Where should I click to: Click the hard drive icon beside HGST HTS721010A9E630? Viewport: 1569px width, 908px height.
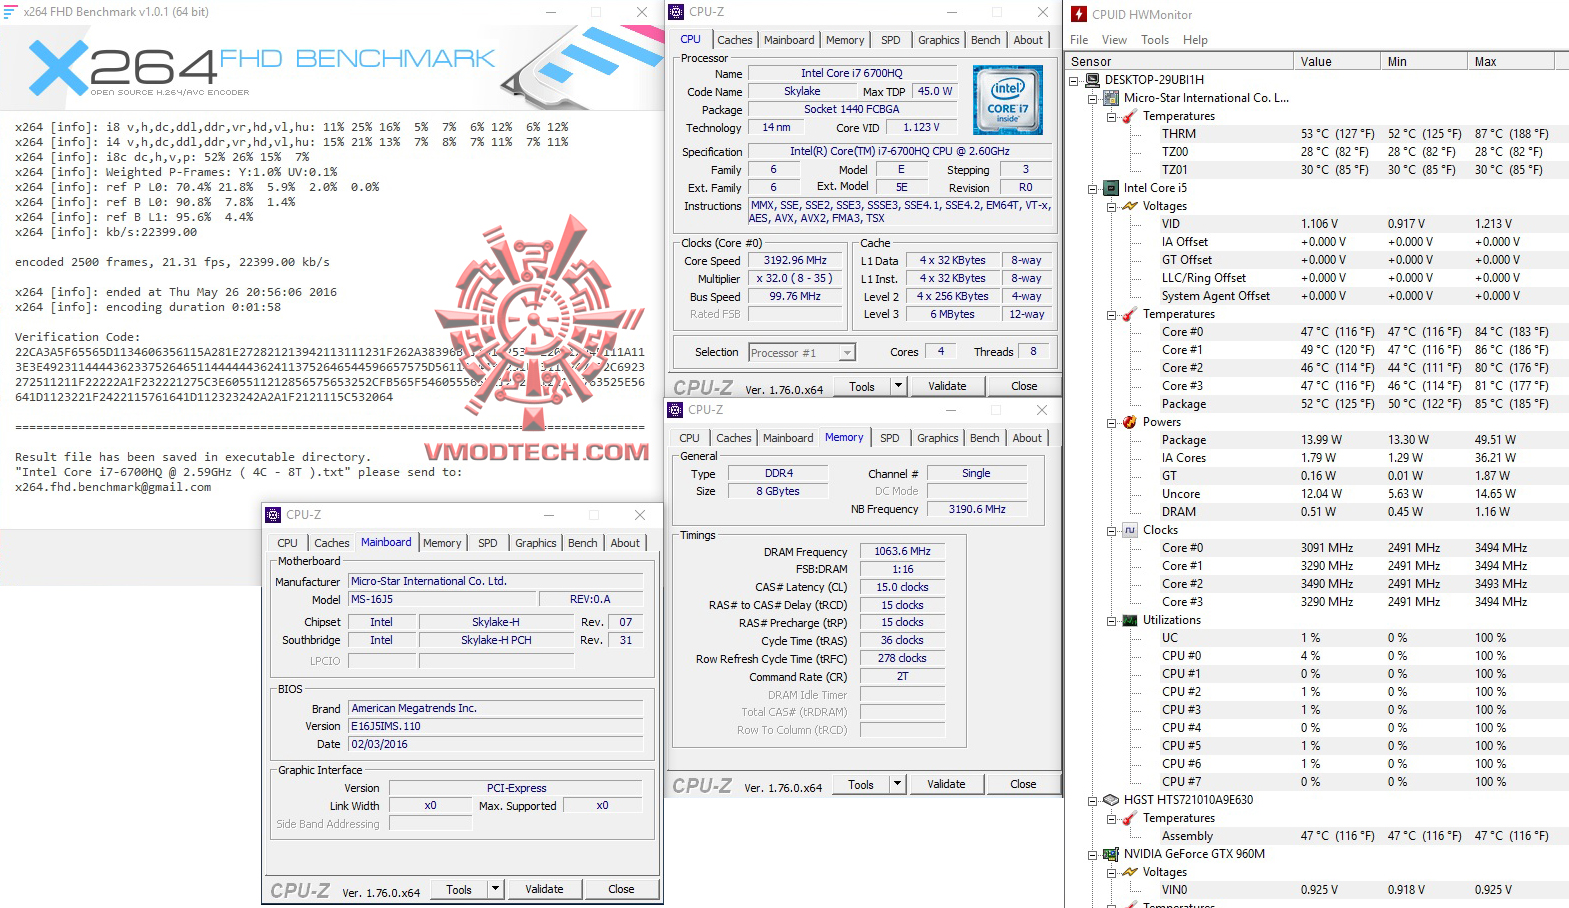(x=1110, y=800)
